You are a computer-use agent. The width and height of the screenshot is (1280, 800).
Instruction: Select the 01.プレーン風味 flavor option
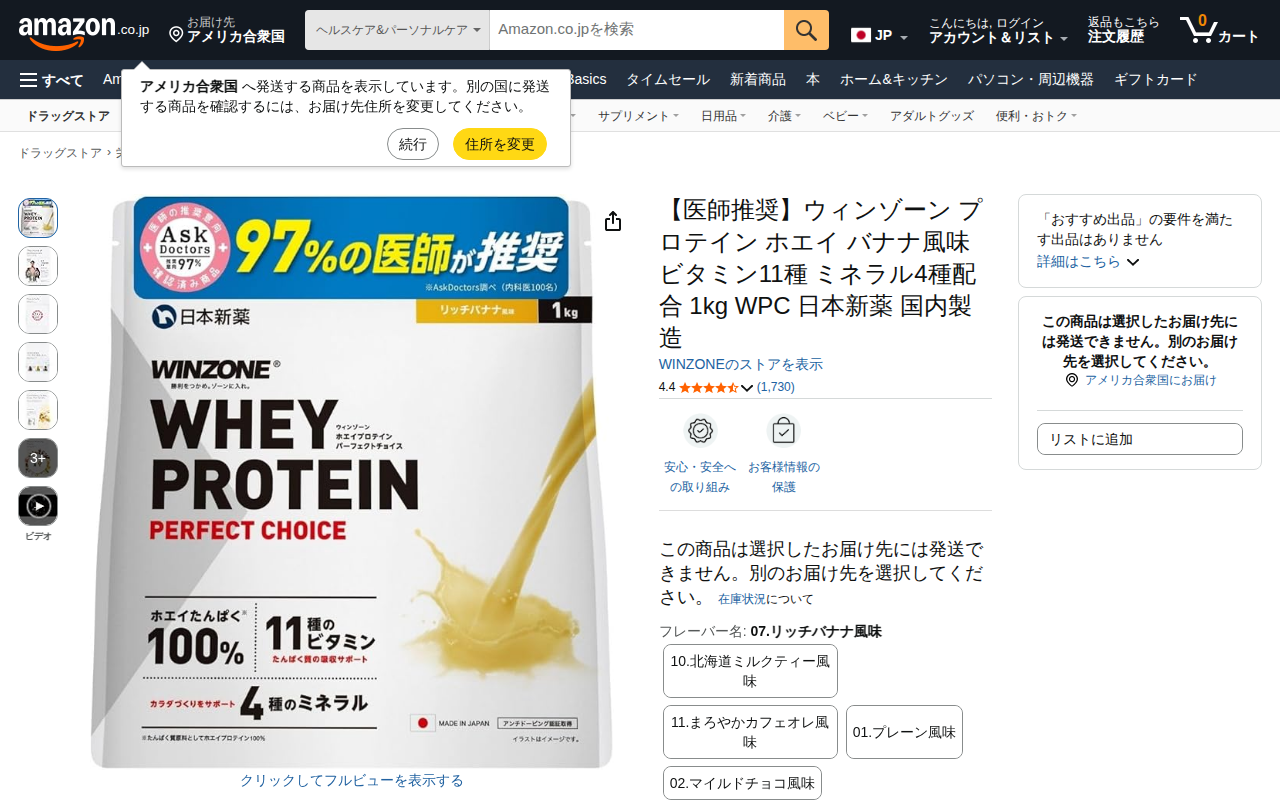904,732
